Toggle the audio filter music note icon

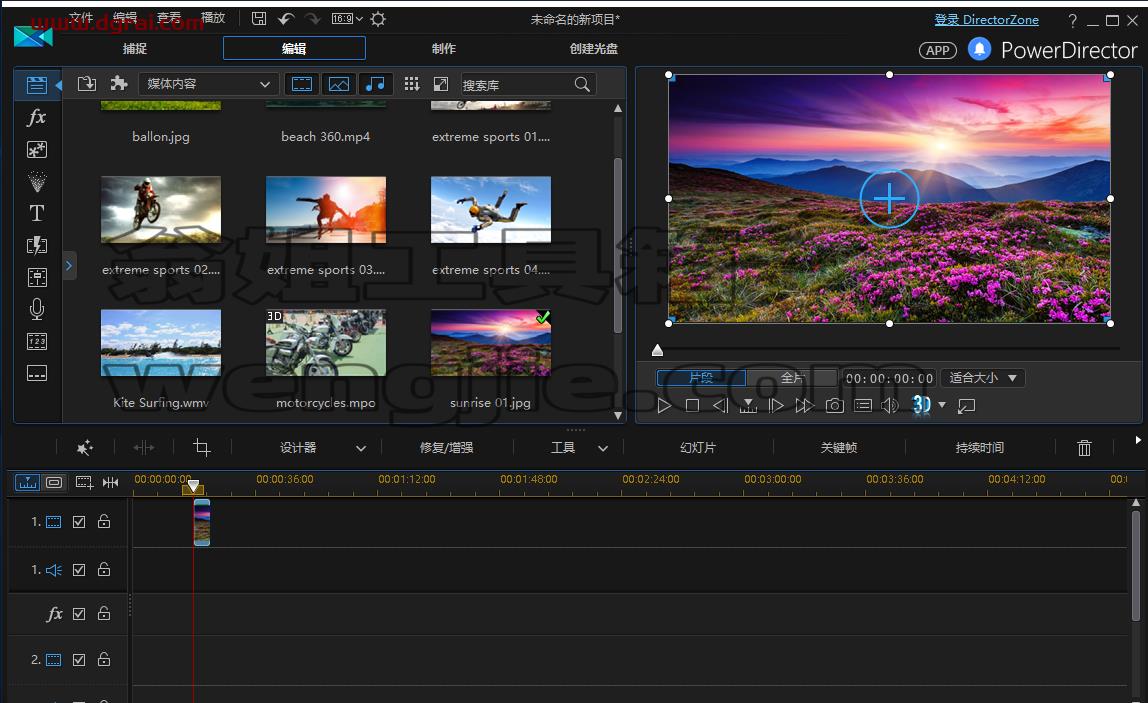[x=375, y=84]
